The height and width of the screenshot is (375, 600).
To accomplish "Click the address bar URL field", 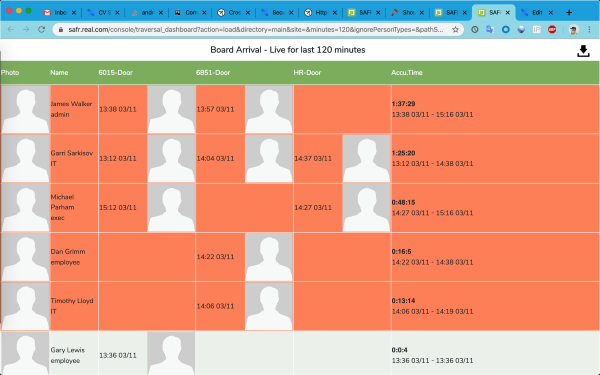I will [256, 29].
